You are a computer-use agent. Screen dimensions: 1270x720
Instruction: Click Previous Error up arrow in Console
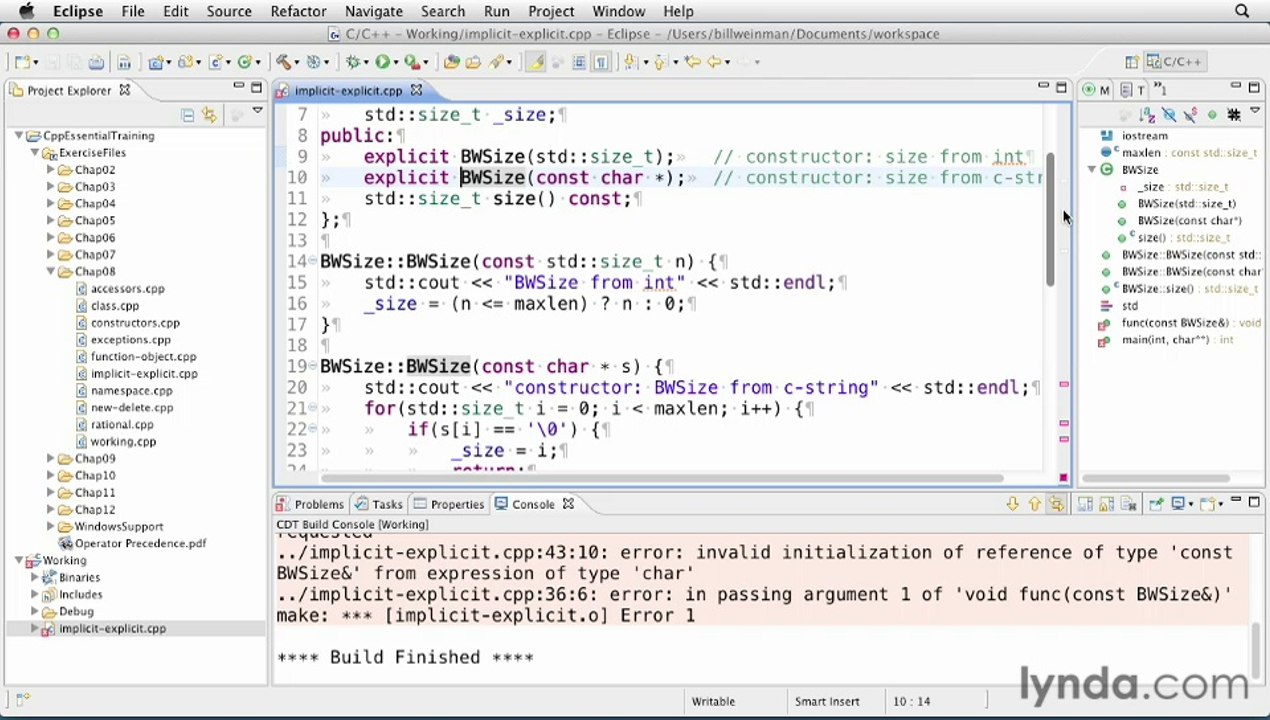click(x=1035, y=504)
